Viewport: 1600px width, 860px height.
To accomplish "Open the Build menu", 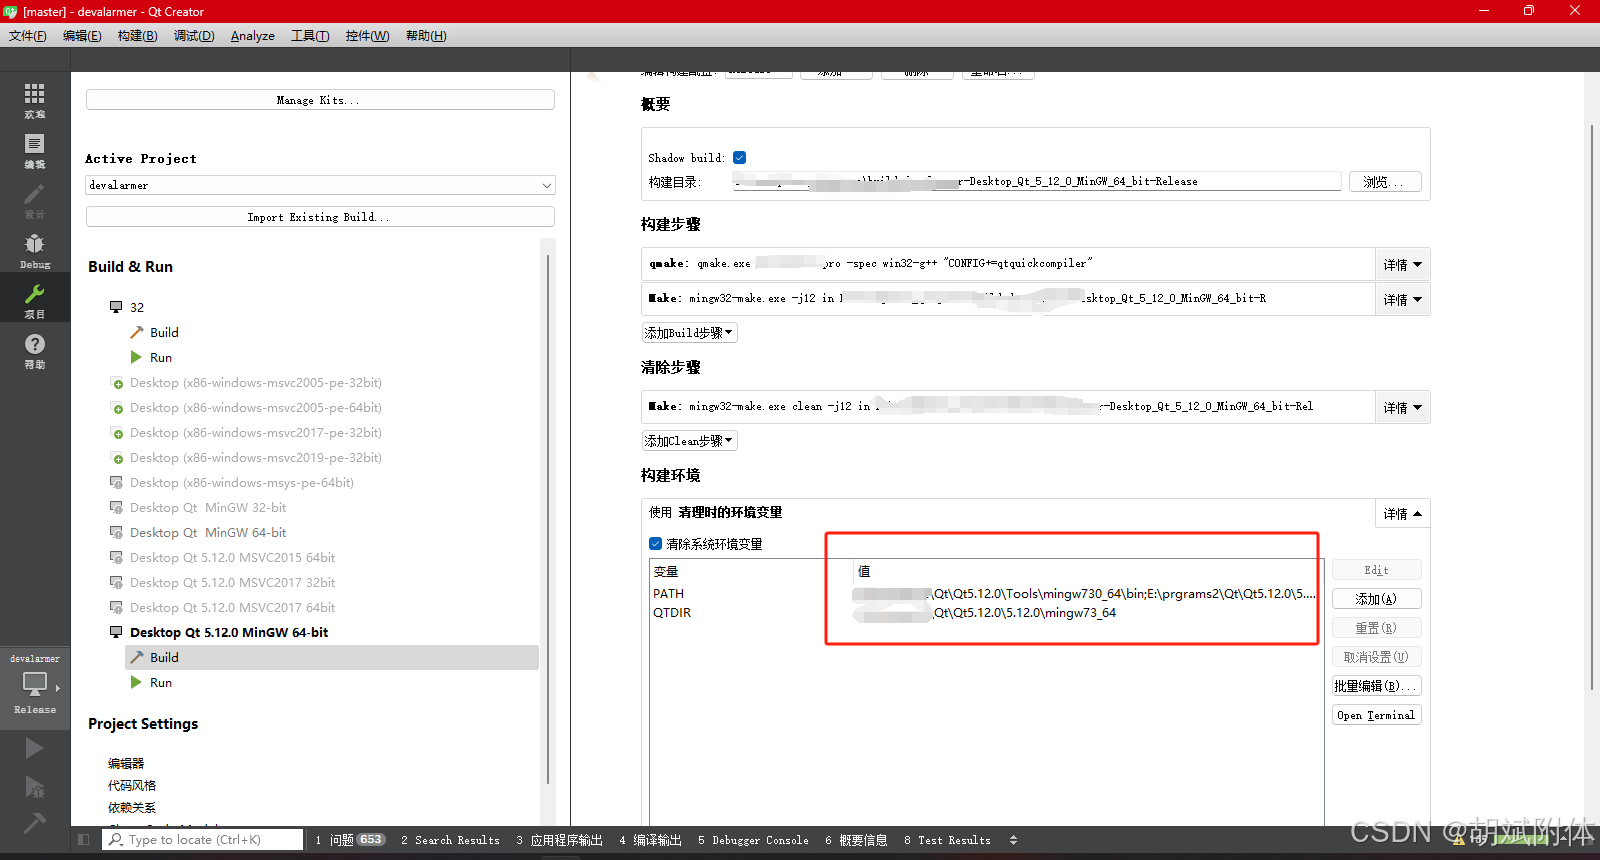I will click(x=137, y=35).
